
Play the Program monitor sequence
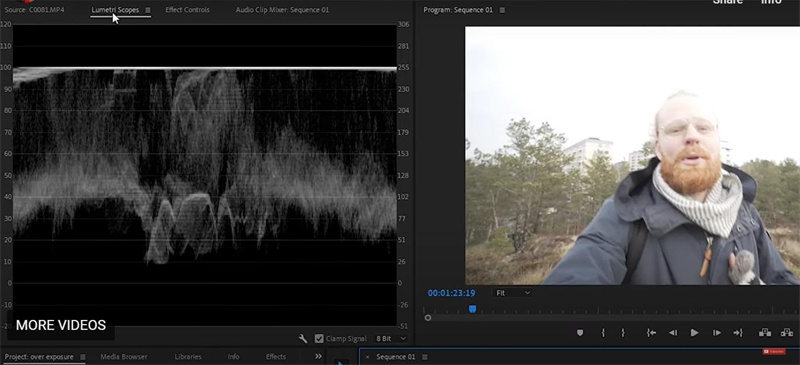coord(694,332)
